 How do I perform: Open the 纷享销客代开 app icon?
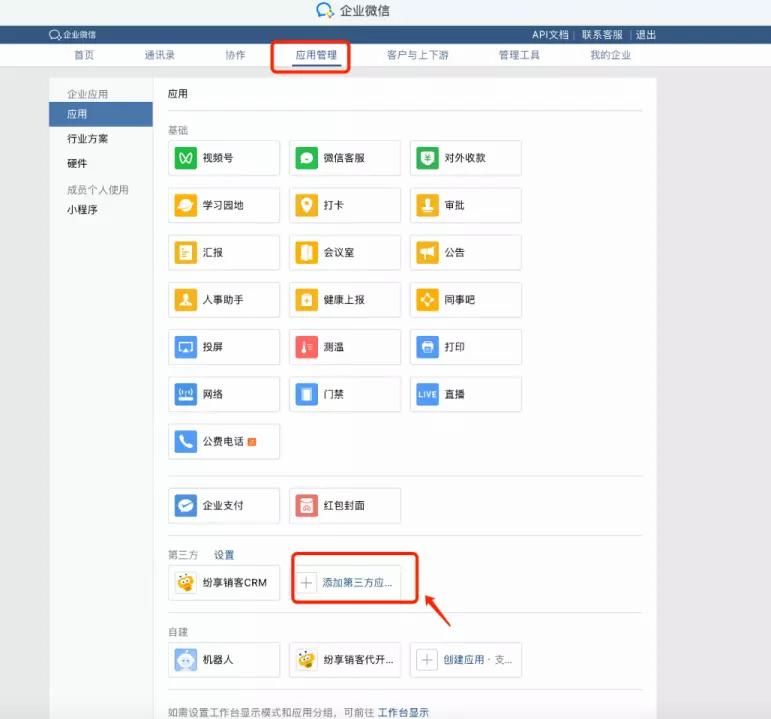(x=306, y=659)
